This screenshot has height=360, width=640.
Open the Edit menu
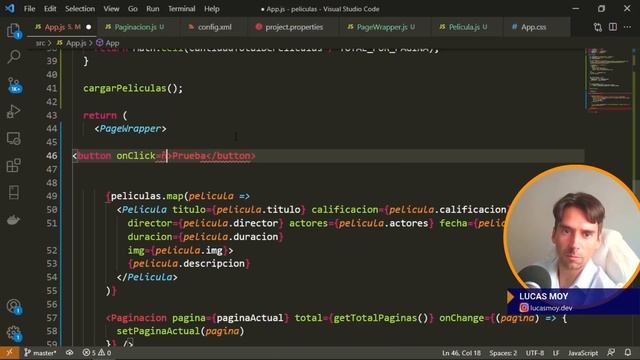[50, 9]
